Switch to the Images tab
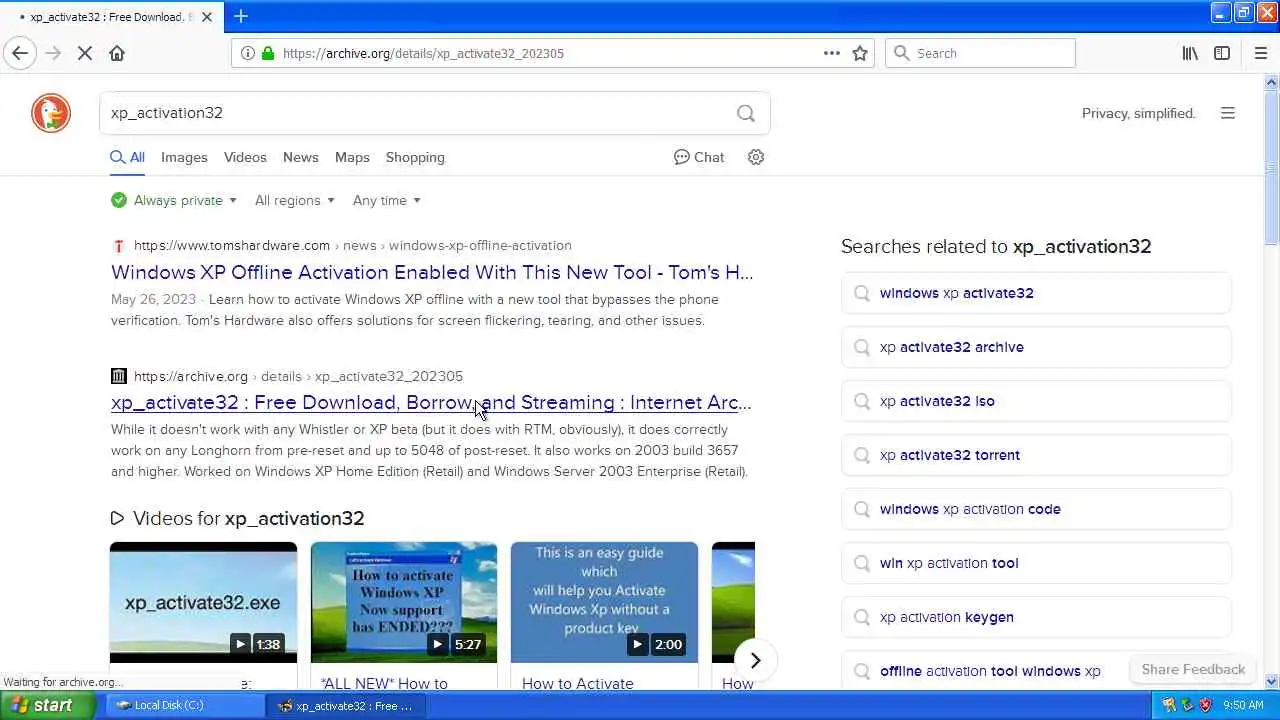The height and width of the screenshot is (720, 1280). [x=184, y=157]
